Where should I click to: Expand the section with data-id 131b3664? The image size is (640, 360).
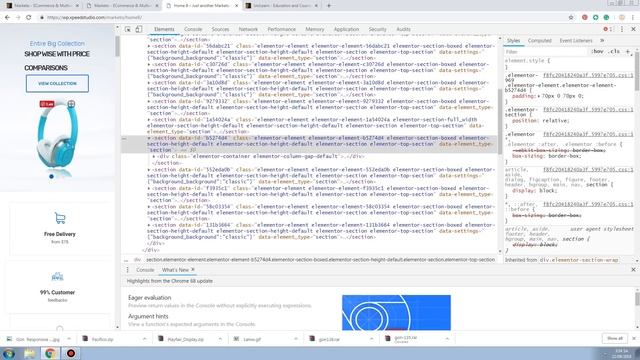coord(149,225)
